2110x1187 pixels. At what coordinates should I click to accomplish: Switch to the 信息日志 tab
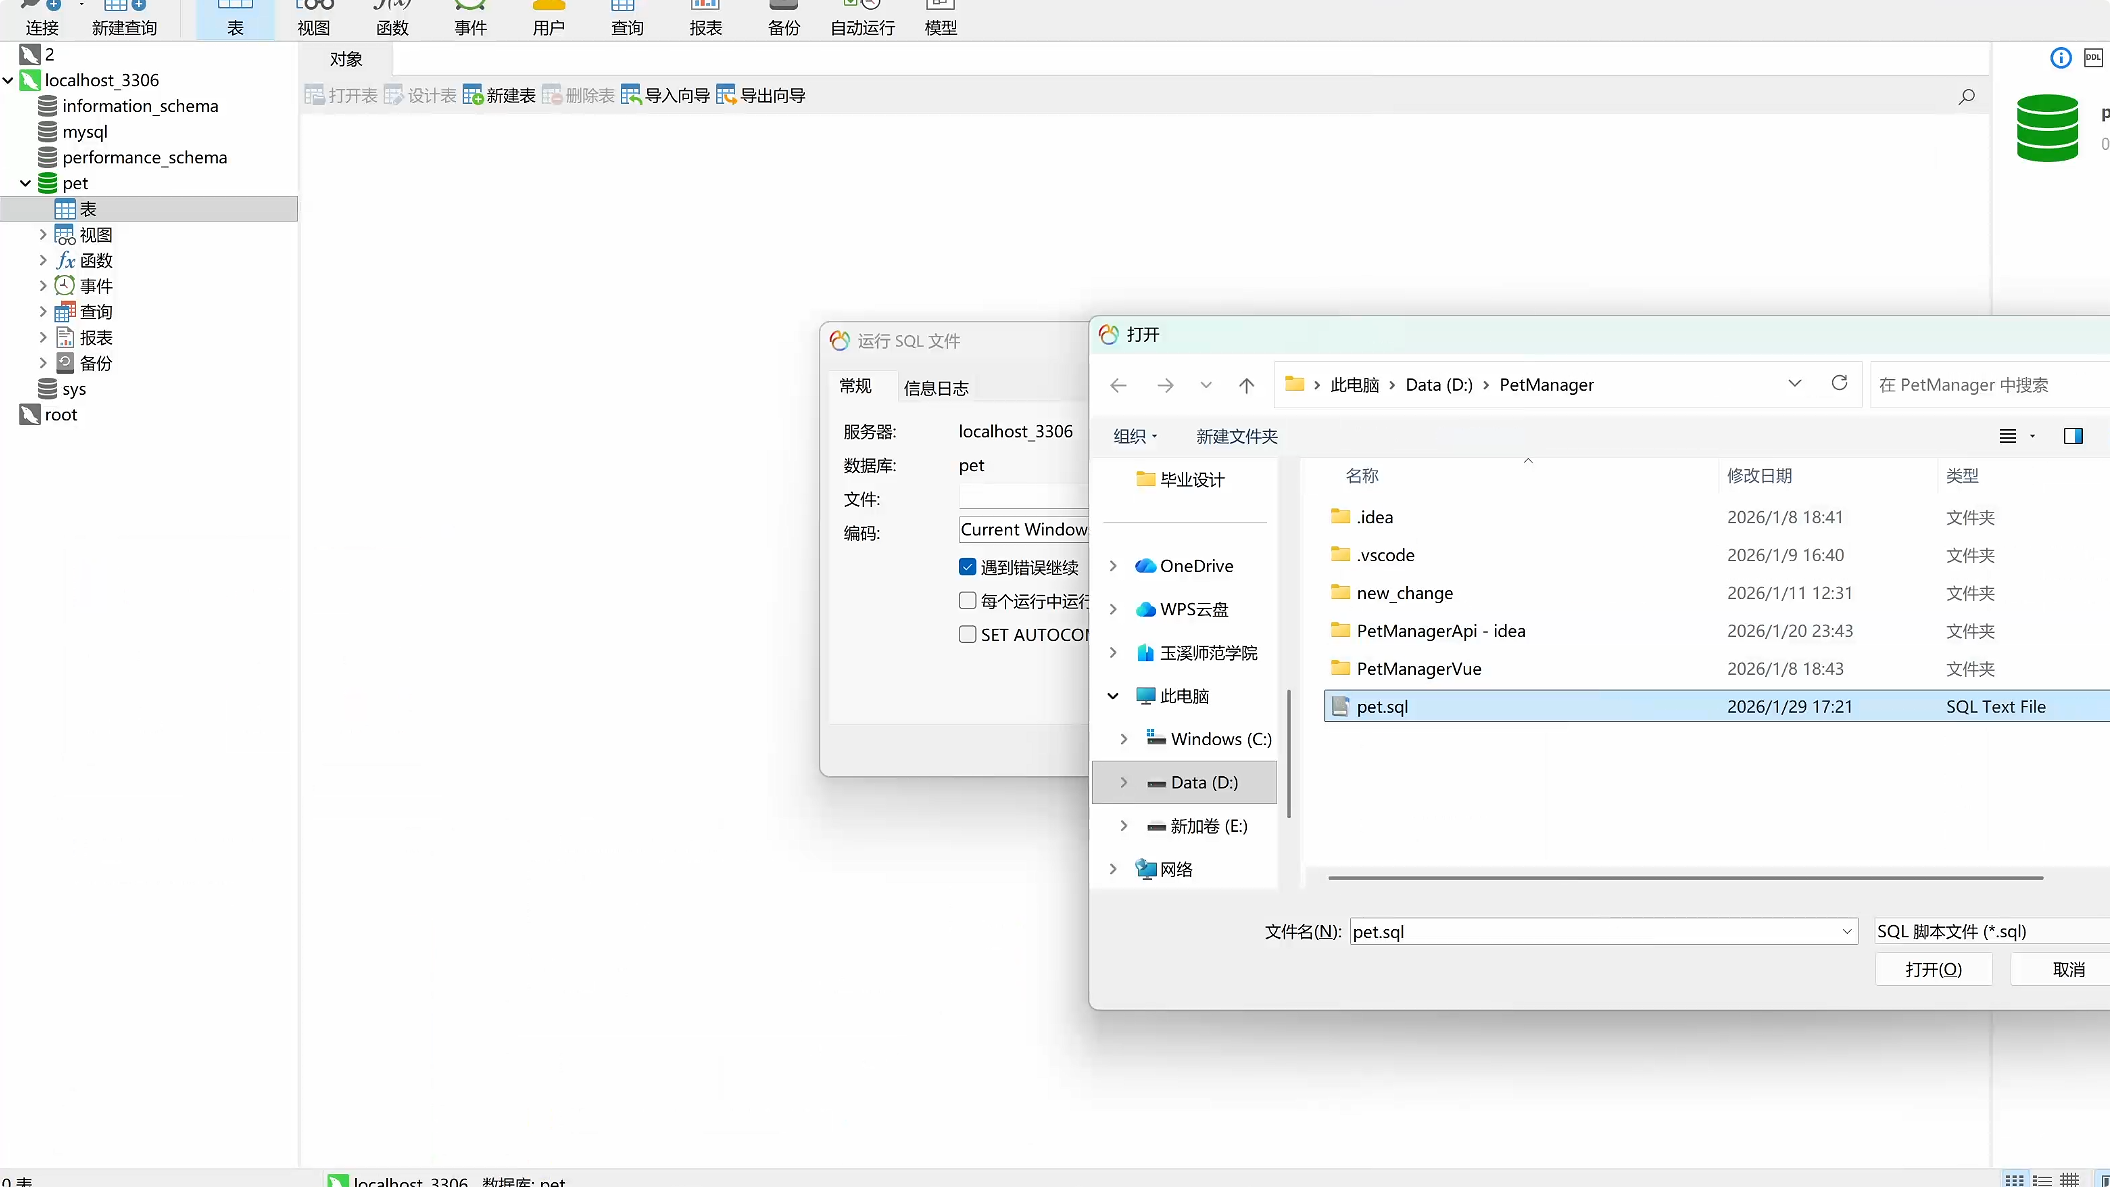[x=936, y=388]
